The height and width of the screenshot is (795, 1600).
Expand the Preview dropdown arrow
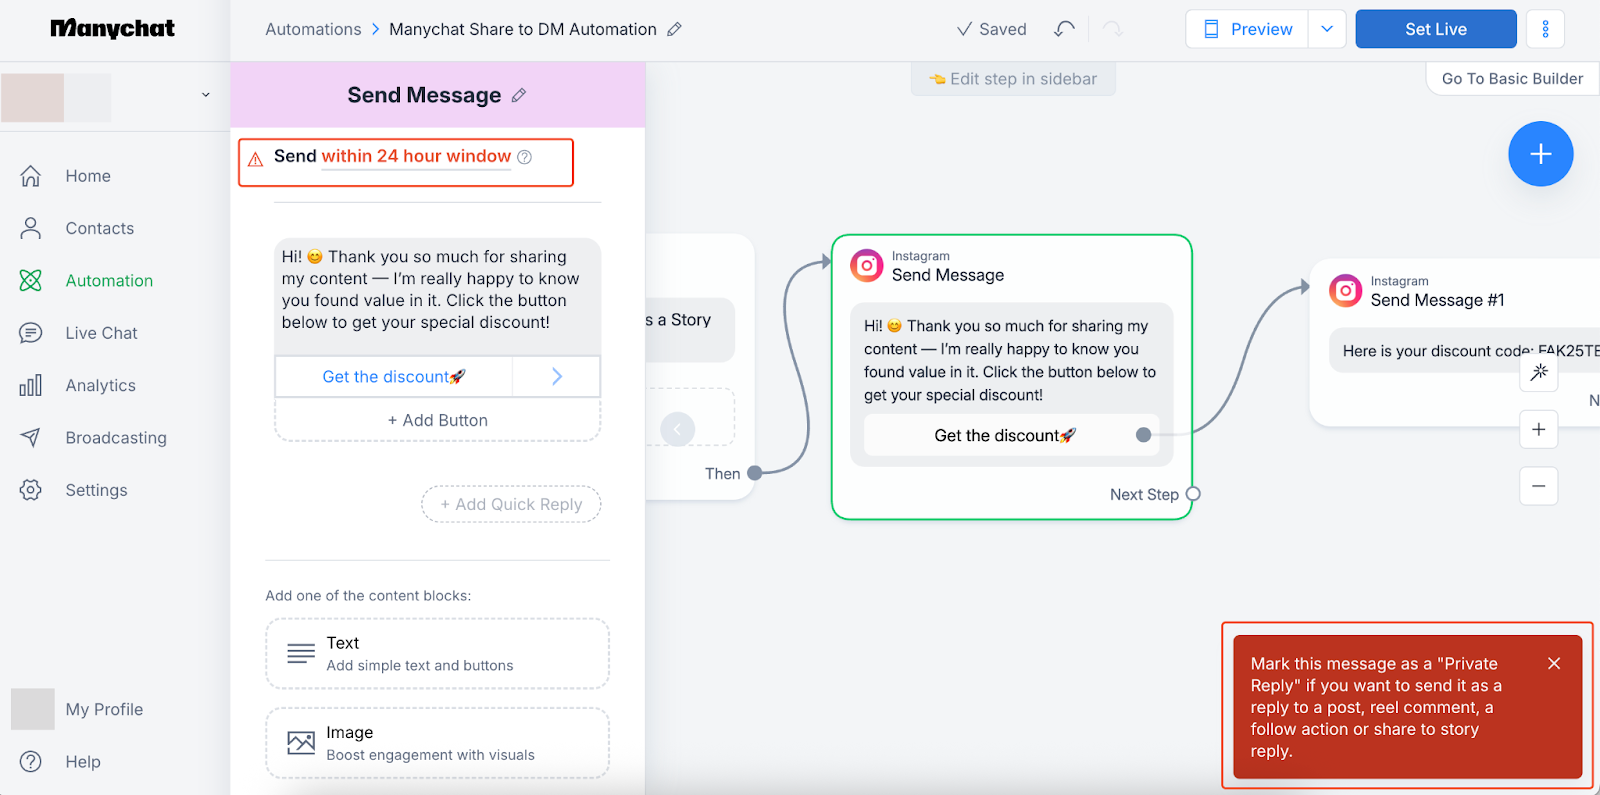(x=1327, y=29)
